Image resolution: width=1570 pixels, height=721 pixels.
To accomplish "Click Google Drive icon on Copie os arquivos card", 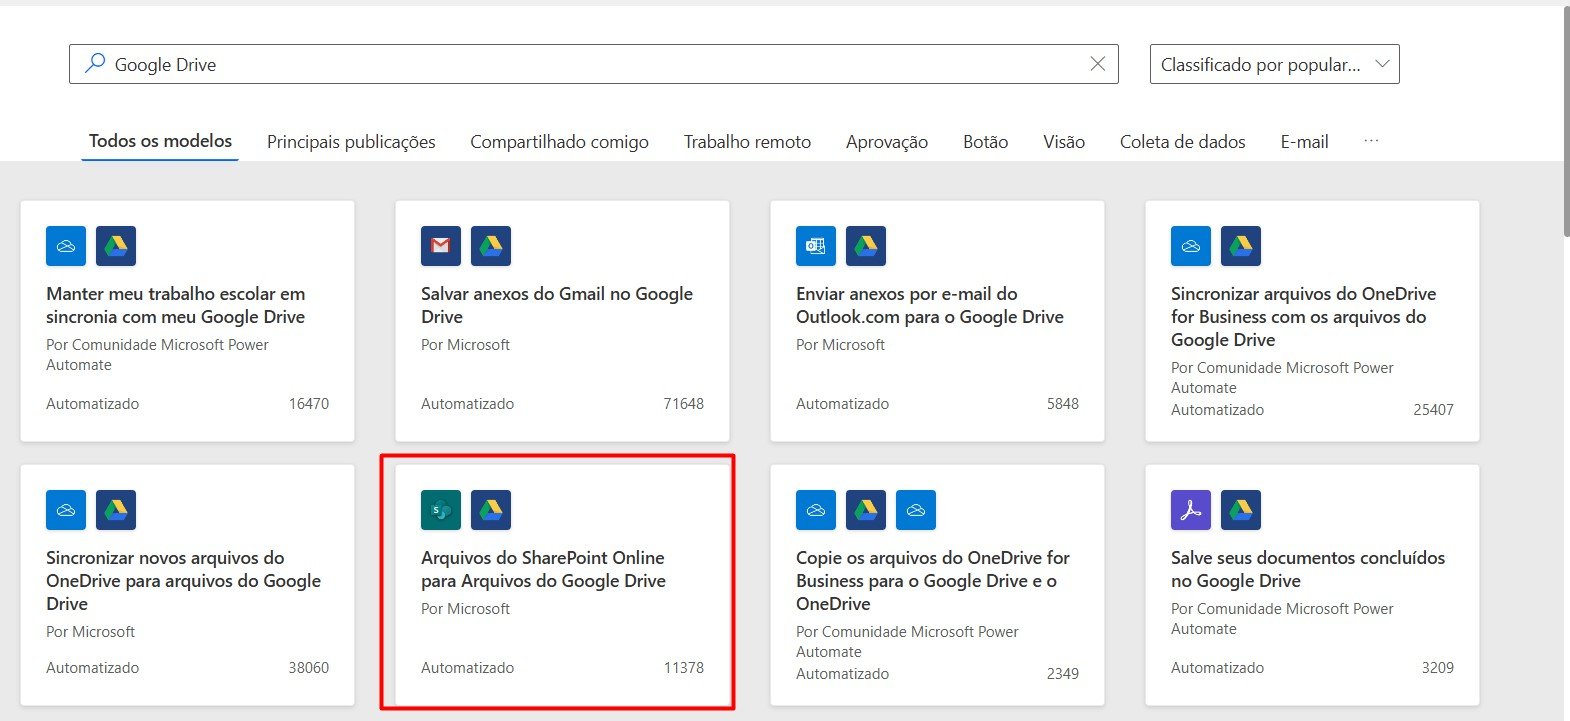I will [866, 510].
